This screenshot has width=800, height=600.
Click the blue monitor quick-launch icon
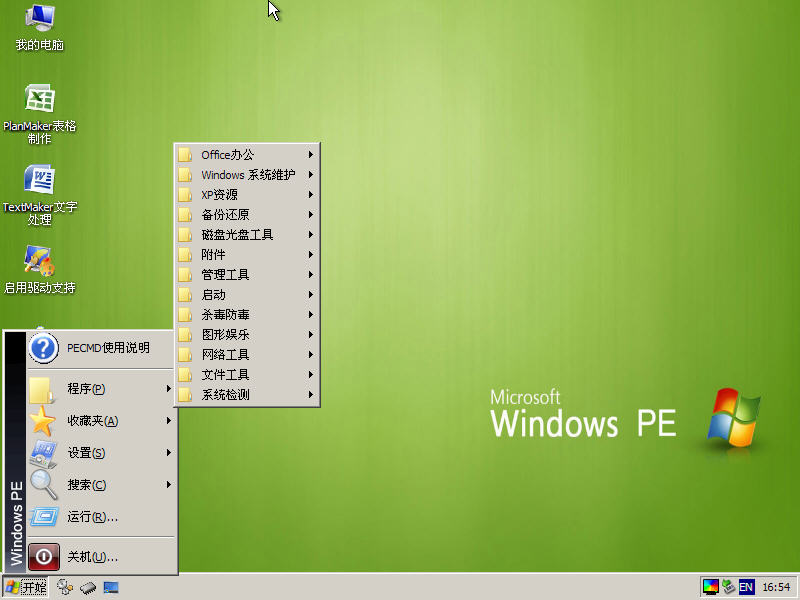click(112, 588)
